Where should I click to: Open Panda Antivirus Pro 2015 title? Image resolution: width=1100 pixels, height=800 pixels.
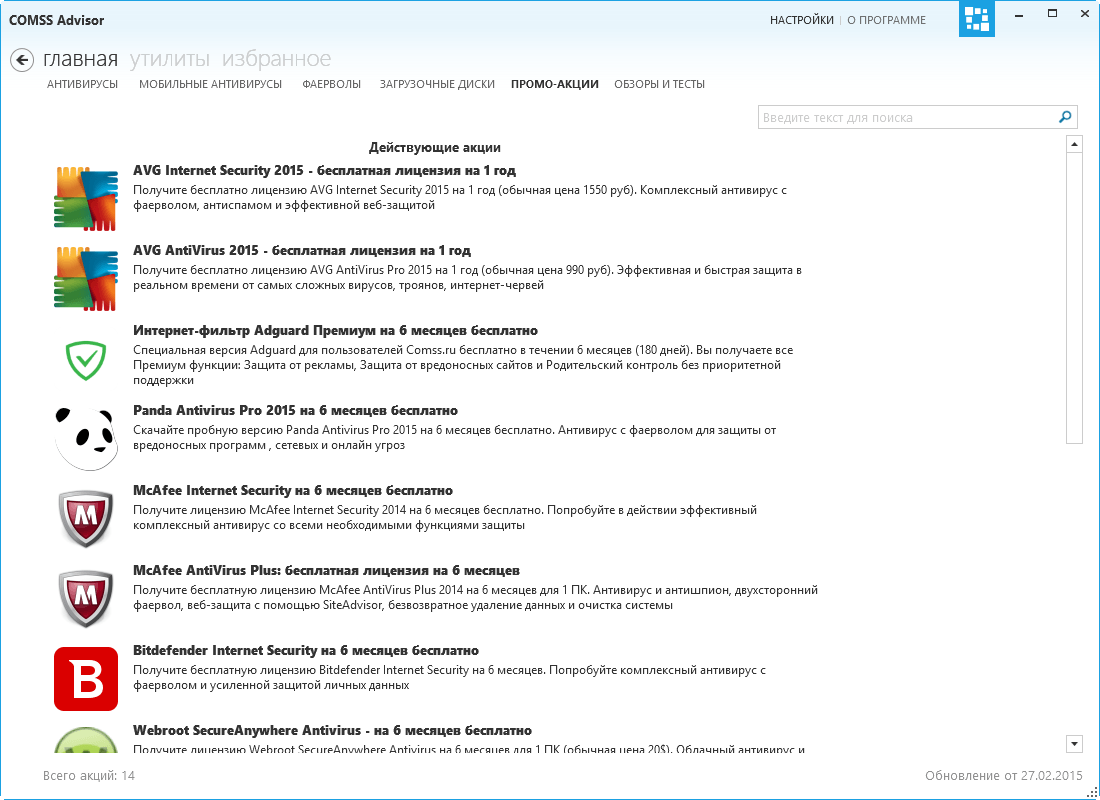295,411
